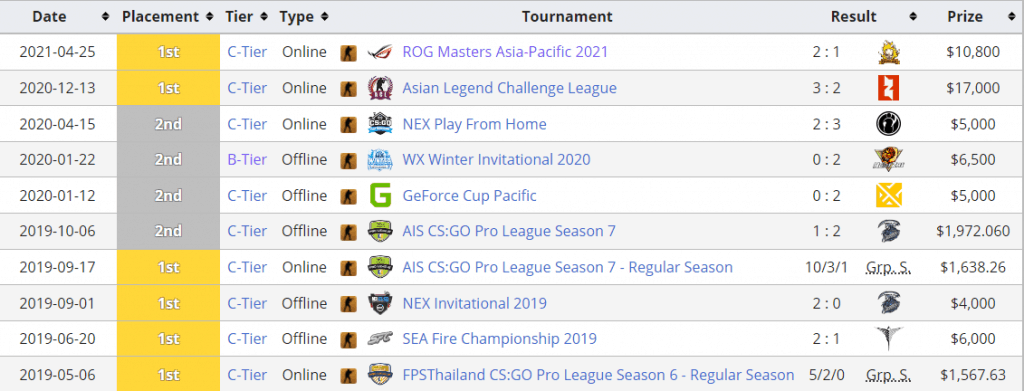Click the yellow opponent logo in GeForce Cup row
Image resolution: width=1024 pixels, height=391 pixels.
click(x=888, y=195)
